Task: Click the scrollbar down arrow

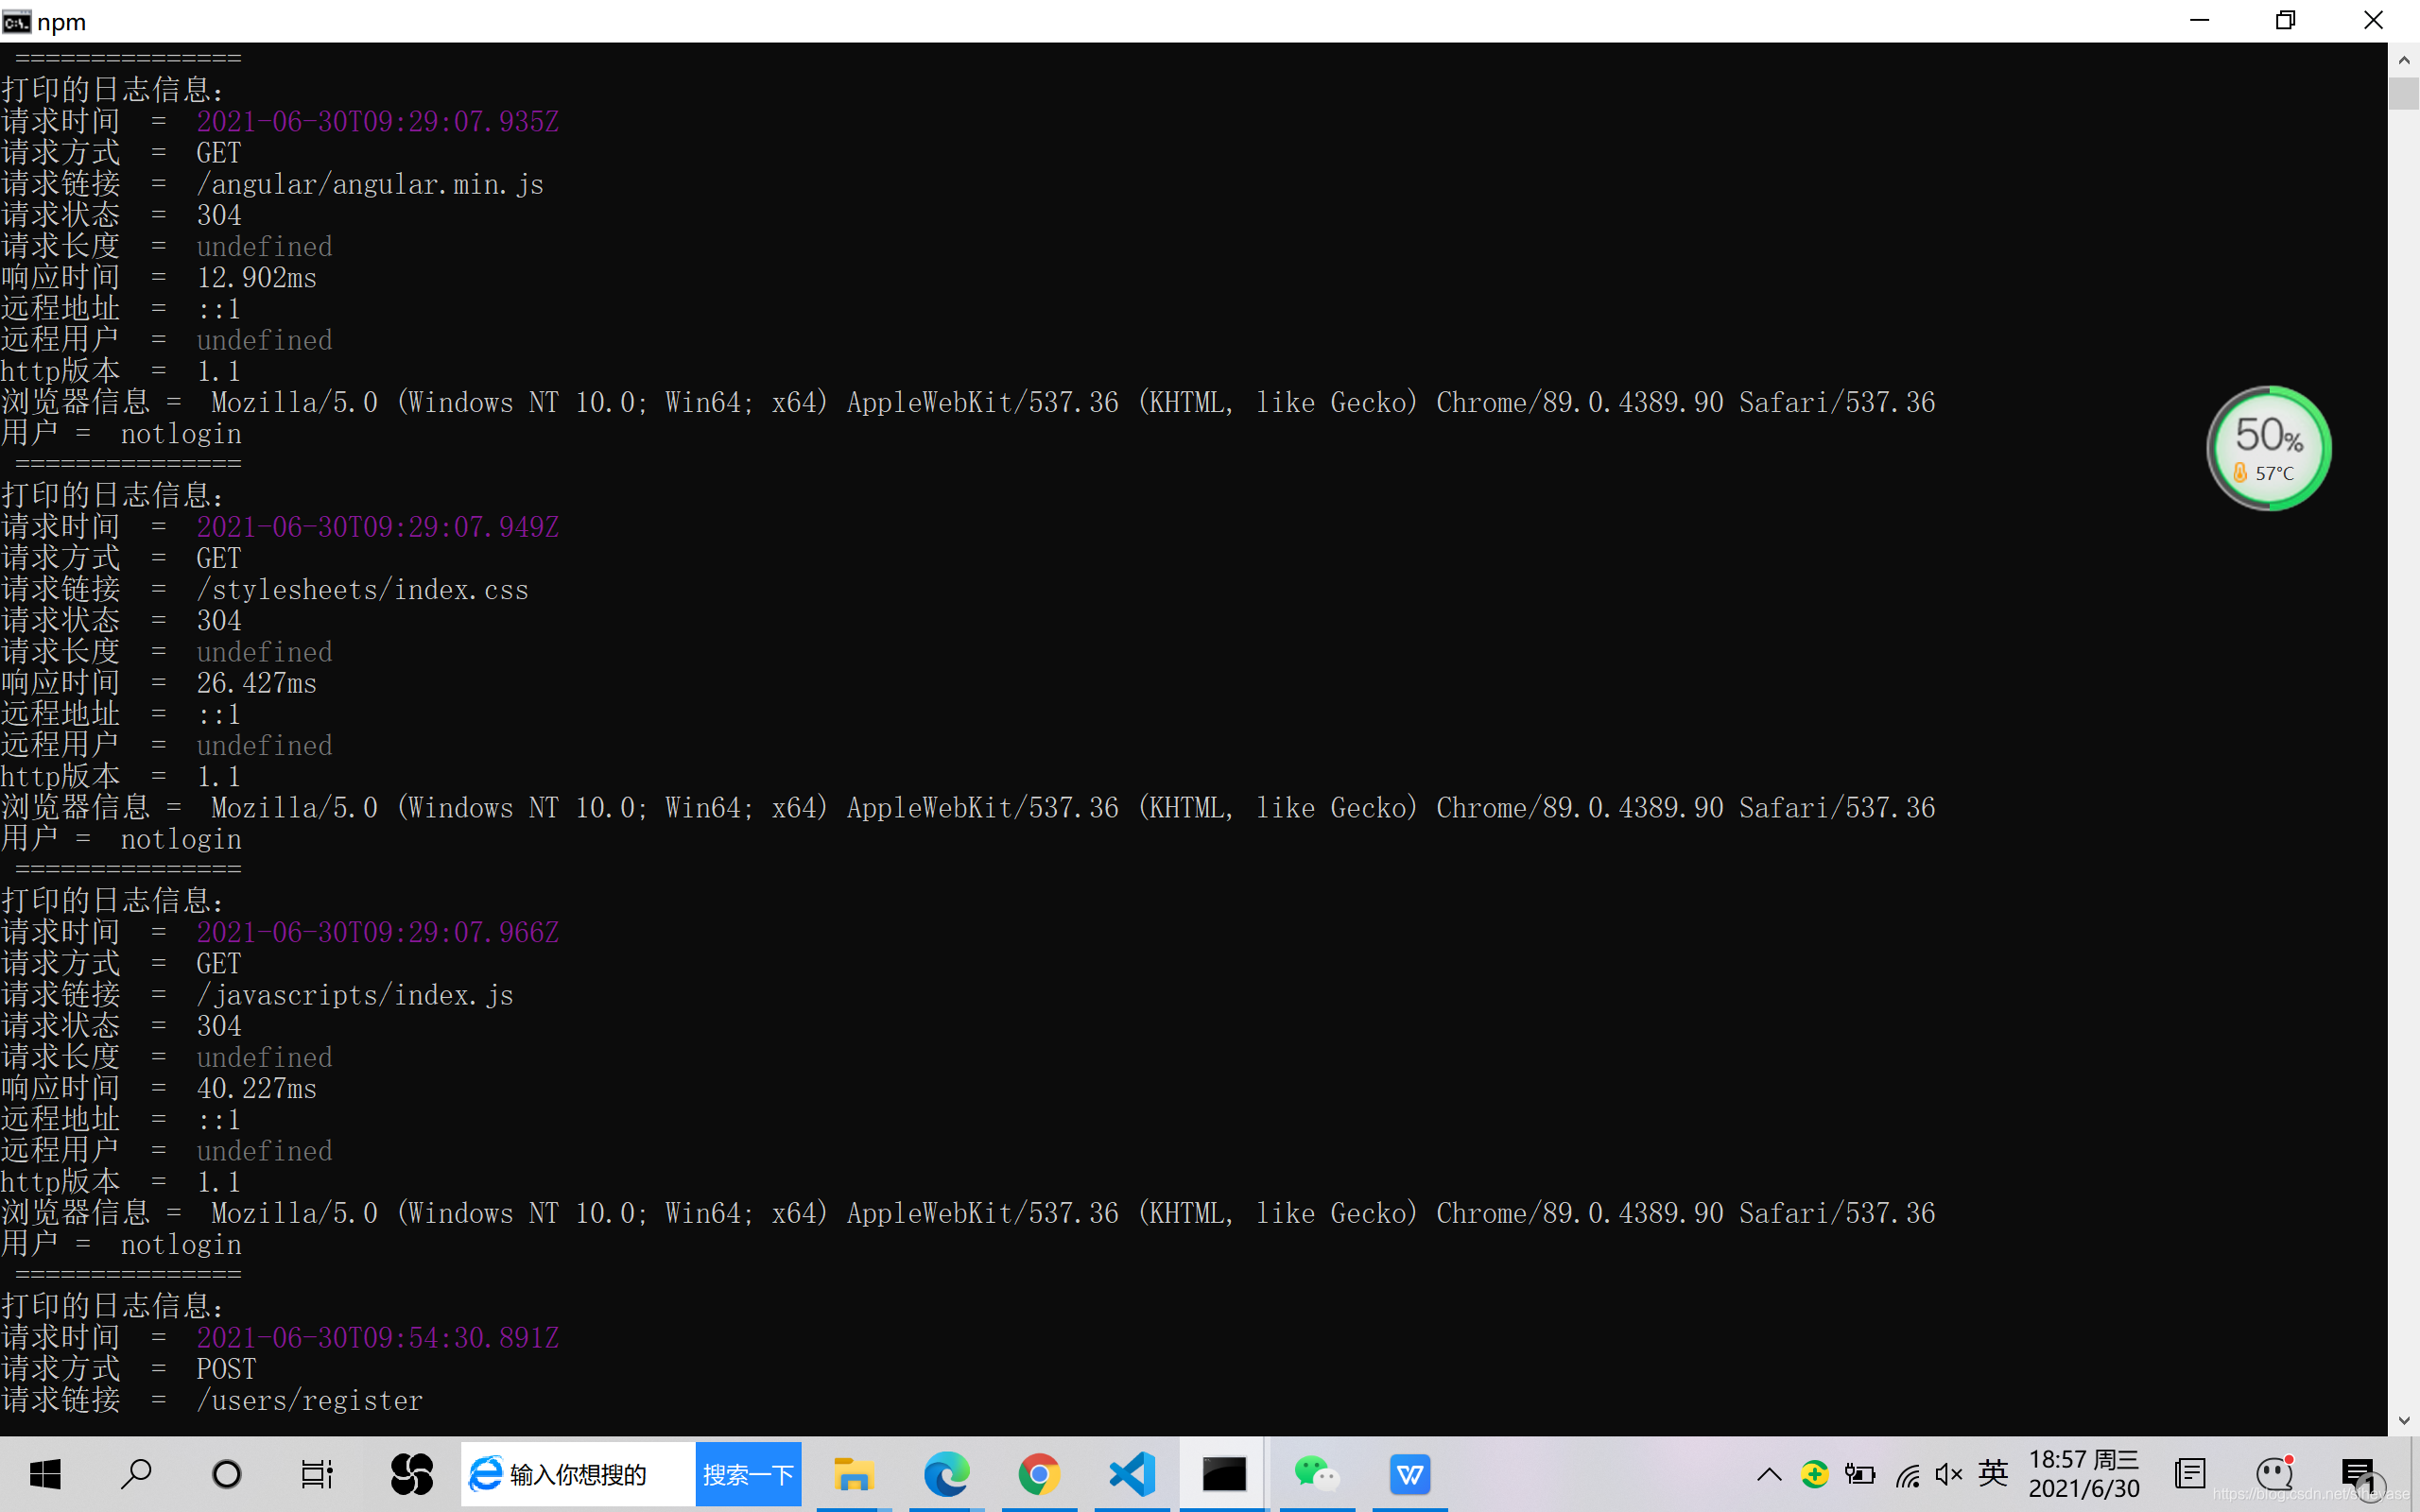Action: click(2404, 1421)
